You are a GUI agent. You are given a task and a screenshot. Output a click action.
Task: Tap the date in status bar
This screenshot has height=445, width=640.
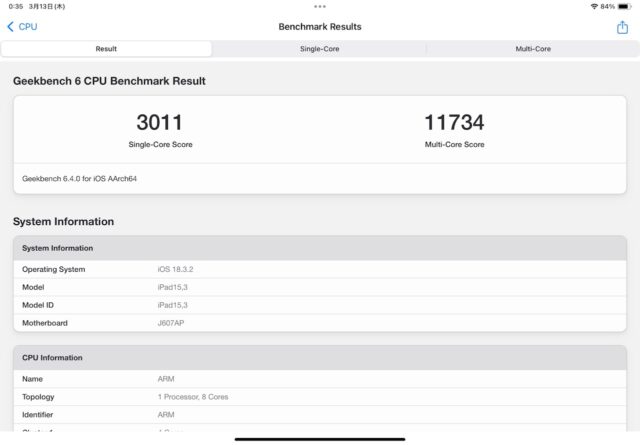click(47, 7)
